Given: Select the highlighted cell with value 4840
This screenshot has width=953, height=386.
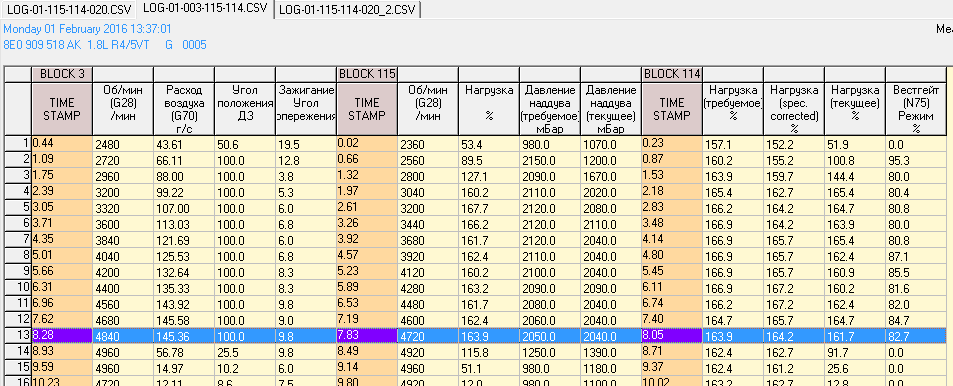Looking at the screenshot, I should [x=123, y=335].
